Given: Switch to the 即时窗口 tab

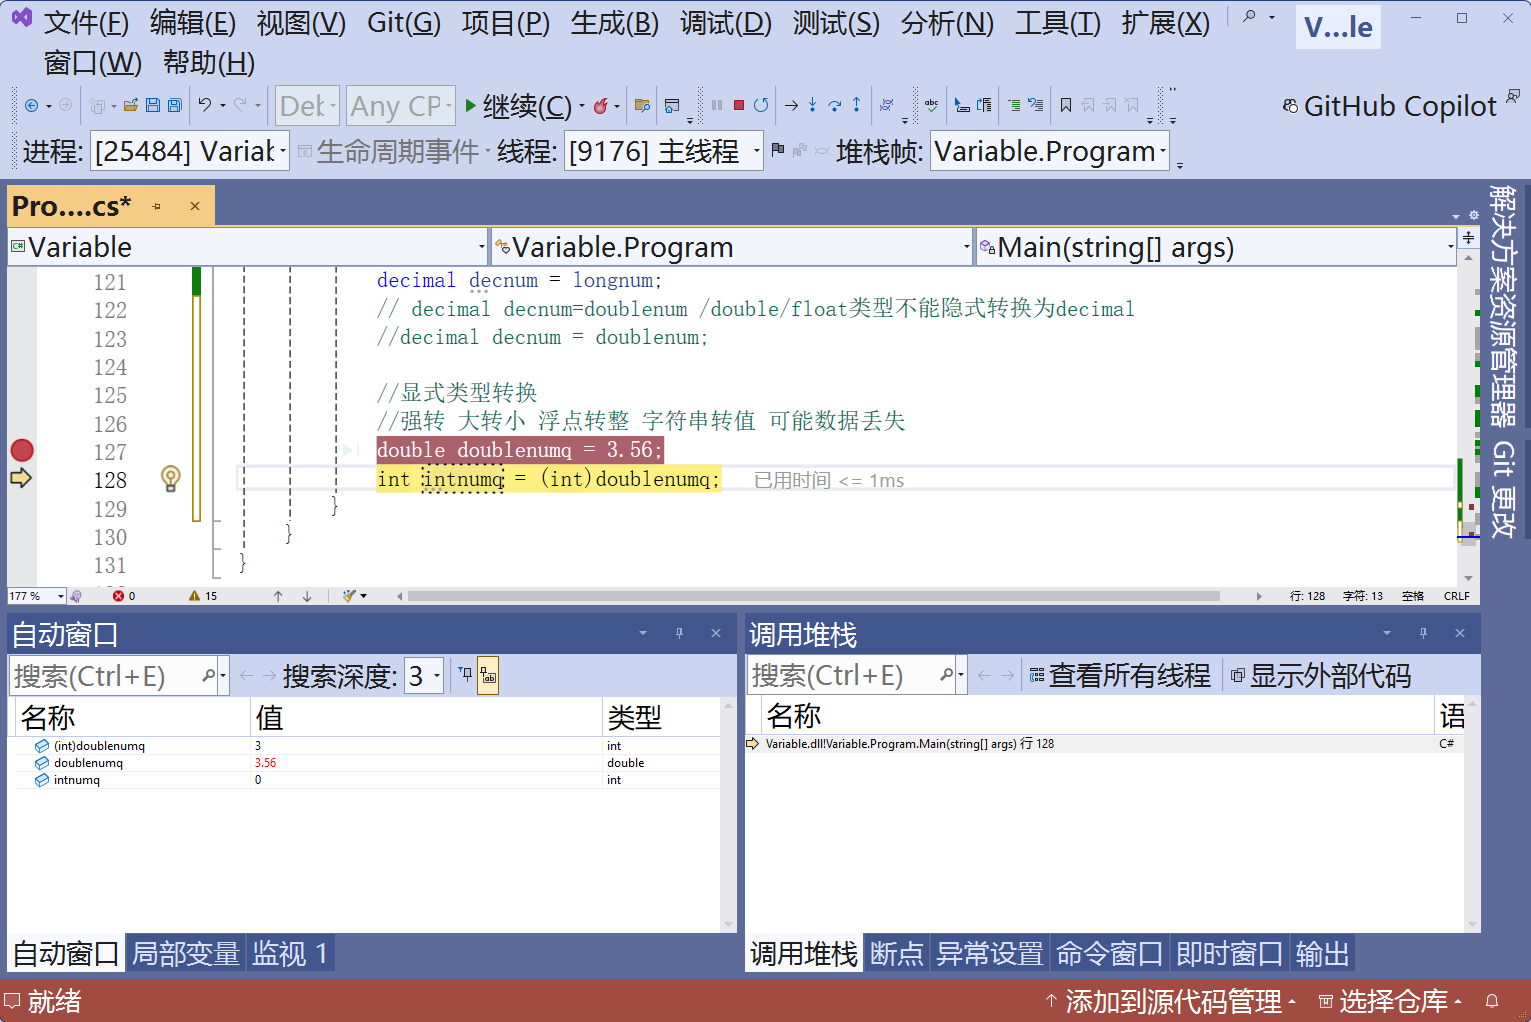Looking at the screenshot, I should pyautogui.click(x=1229, y=953).
